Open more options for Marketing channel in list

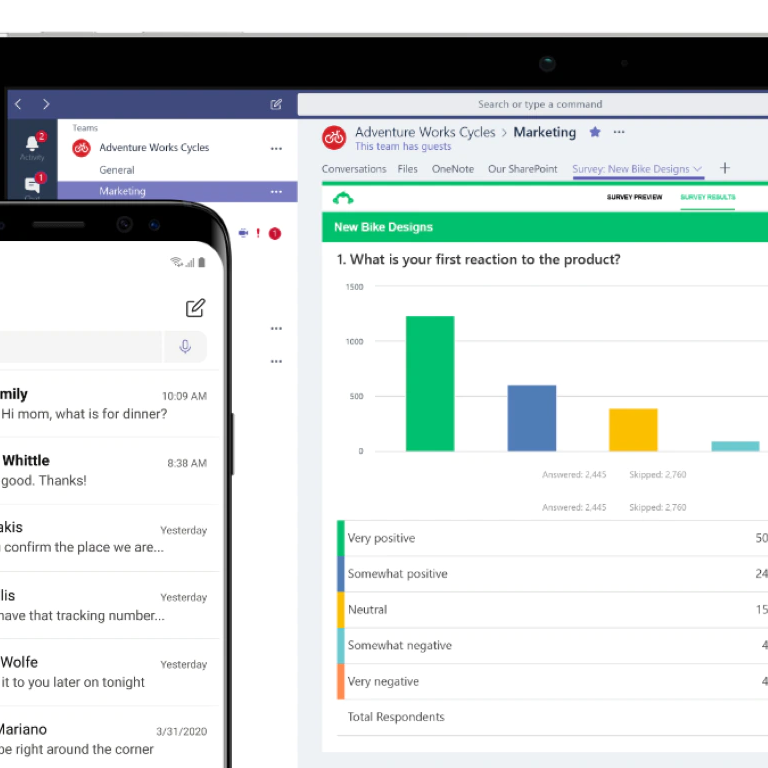pyautogui.click(x=276, y=192)
